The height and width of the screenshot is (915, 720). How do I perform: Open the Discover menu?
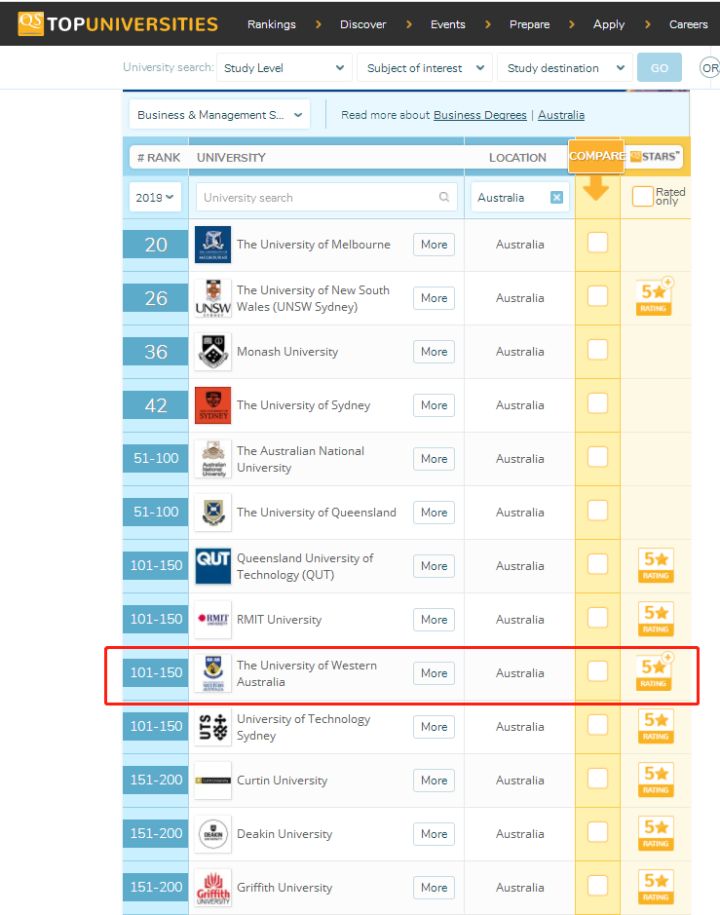(x=363, y=24)
